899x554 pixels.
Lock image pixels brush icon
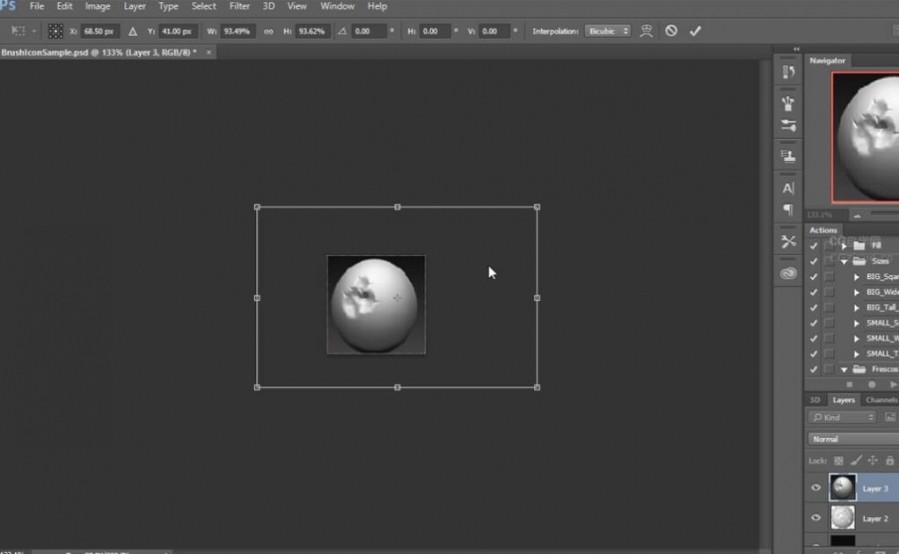coord(855,461)
